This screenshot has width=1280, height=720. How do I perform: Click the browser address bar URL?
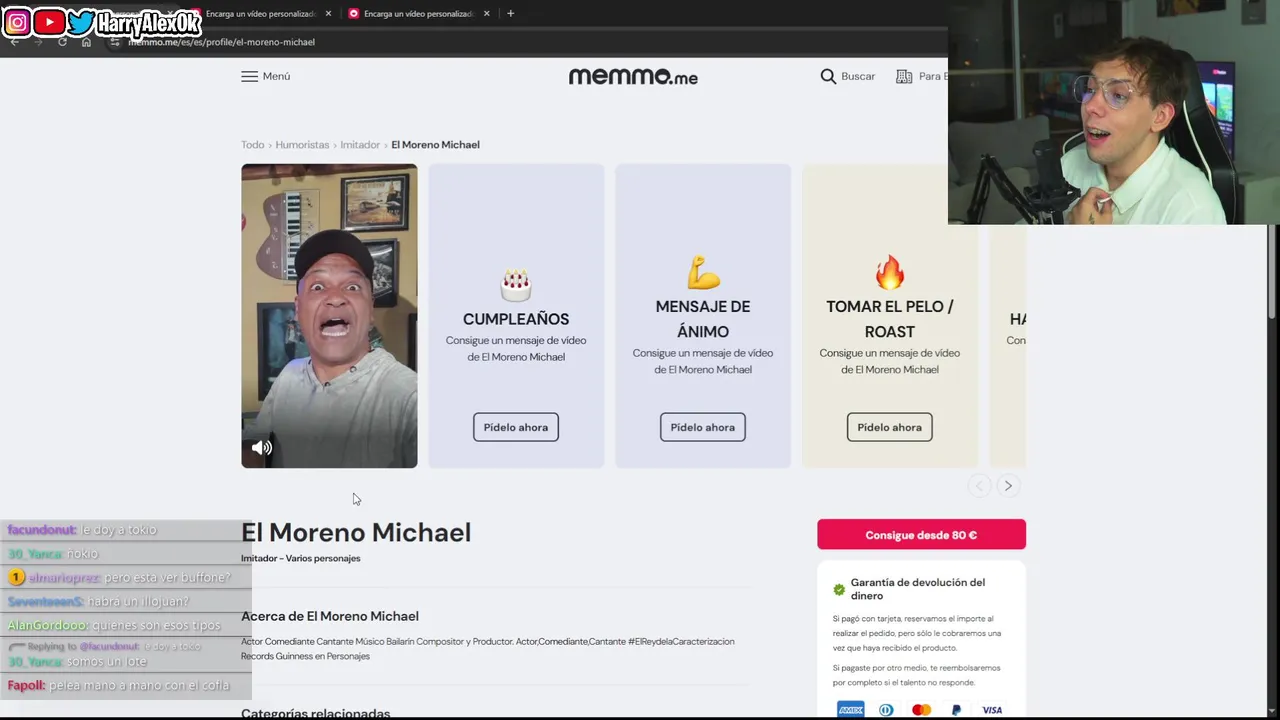tap(221, 42)
